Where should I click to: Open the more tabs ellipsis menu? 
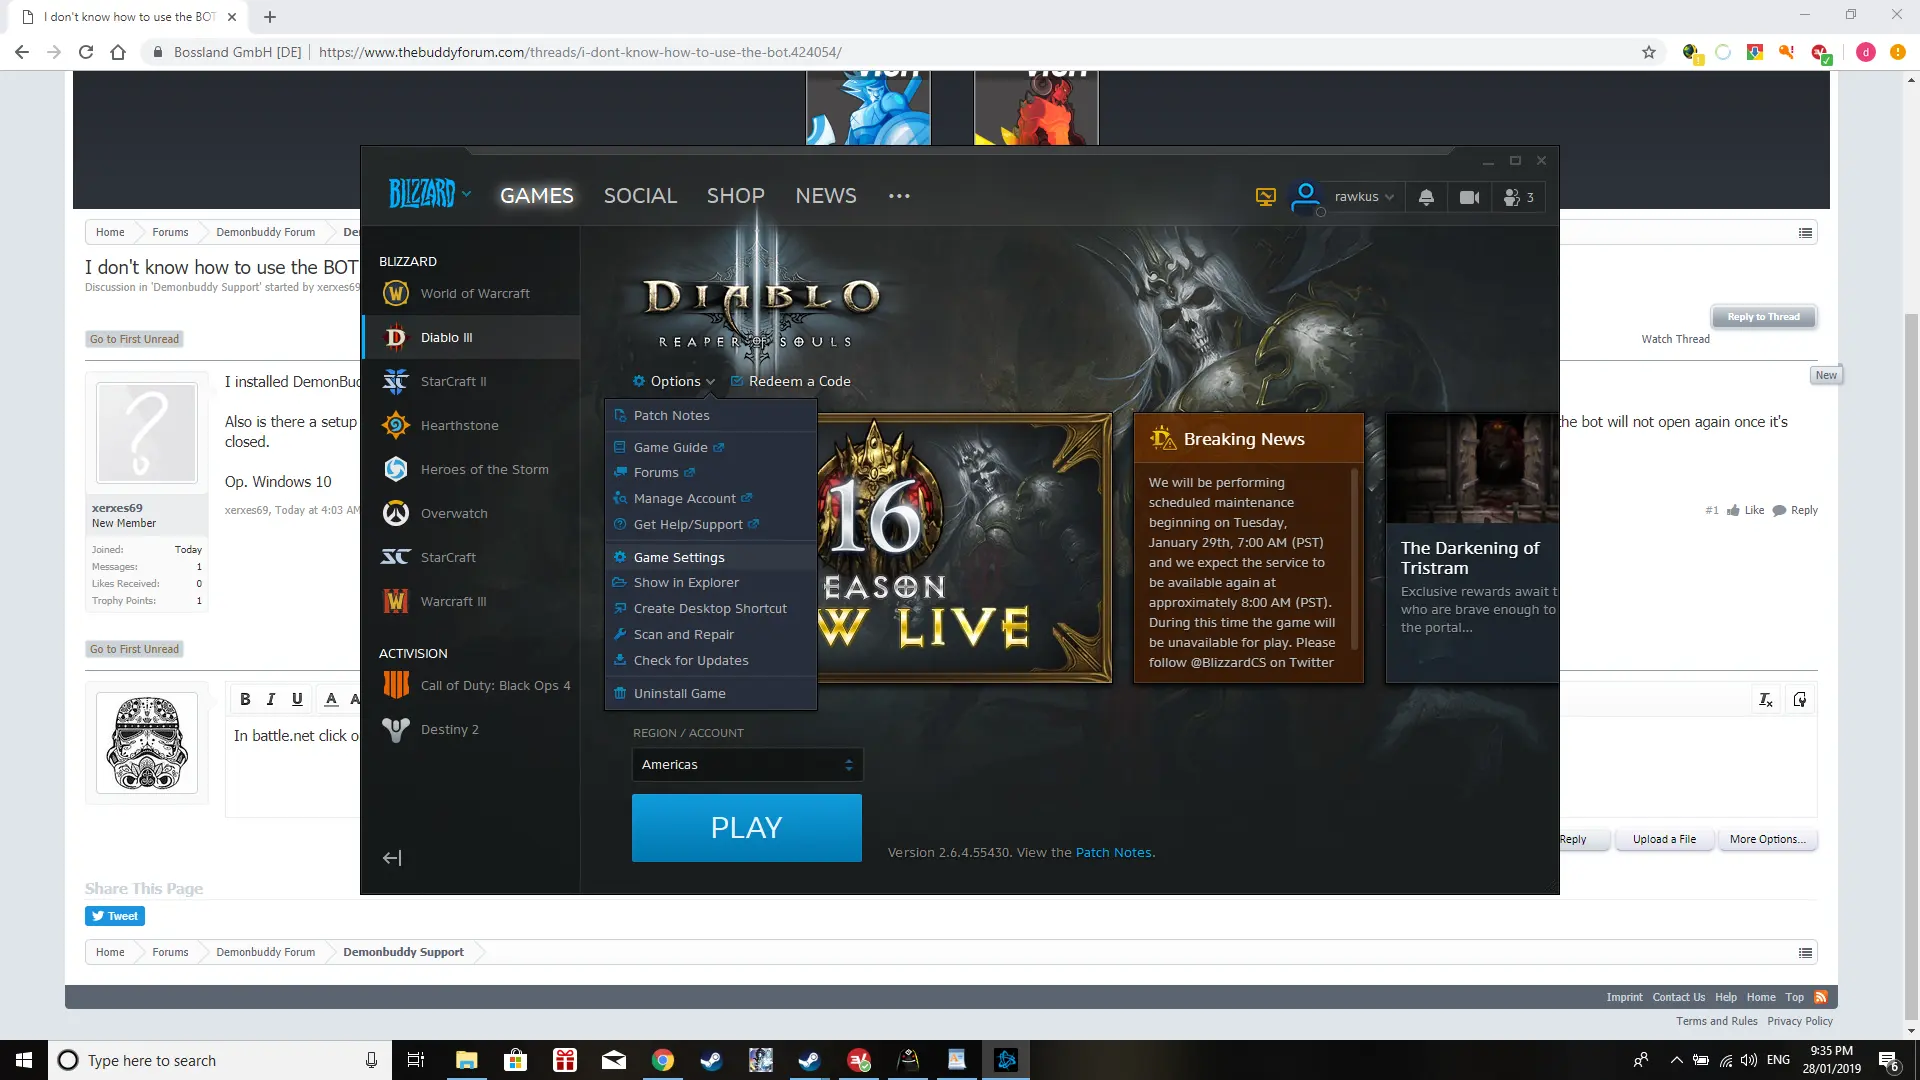click(x=899, y=196)
